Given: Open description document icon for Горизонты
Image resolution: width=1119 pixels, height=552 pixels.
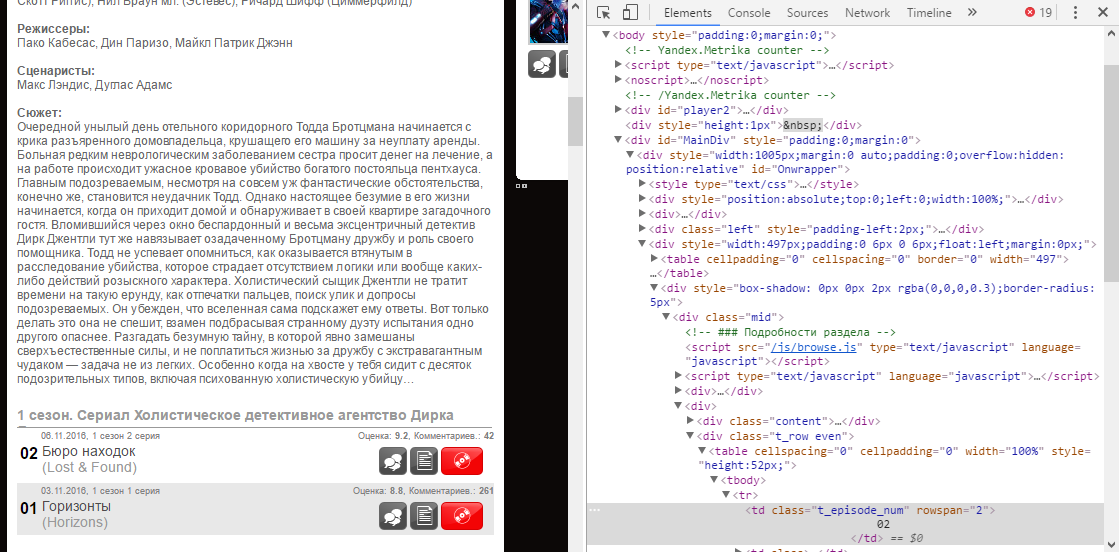Looking at the screenshot, I should (424, 516).
